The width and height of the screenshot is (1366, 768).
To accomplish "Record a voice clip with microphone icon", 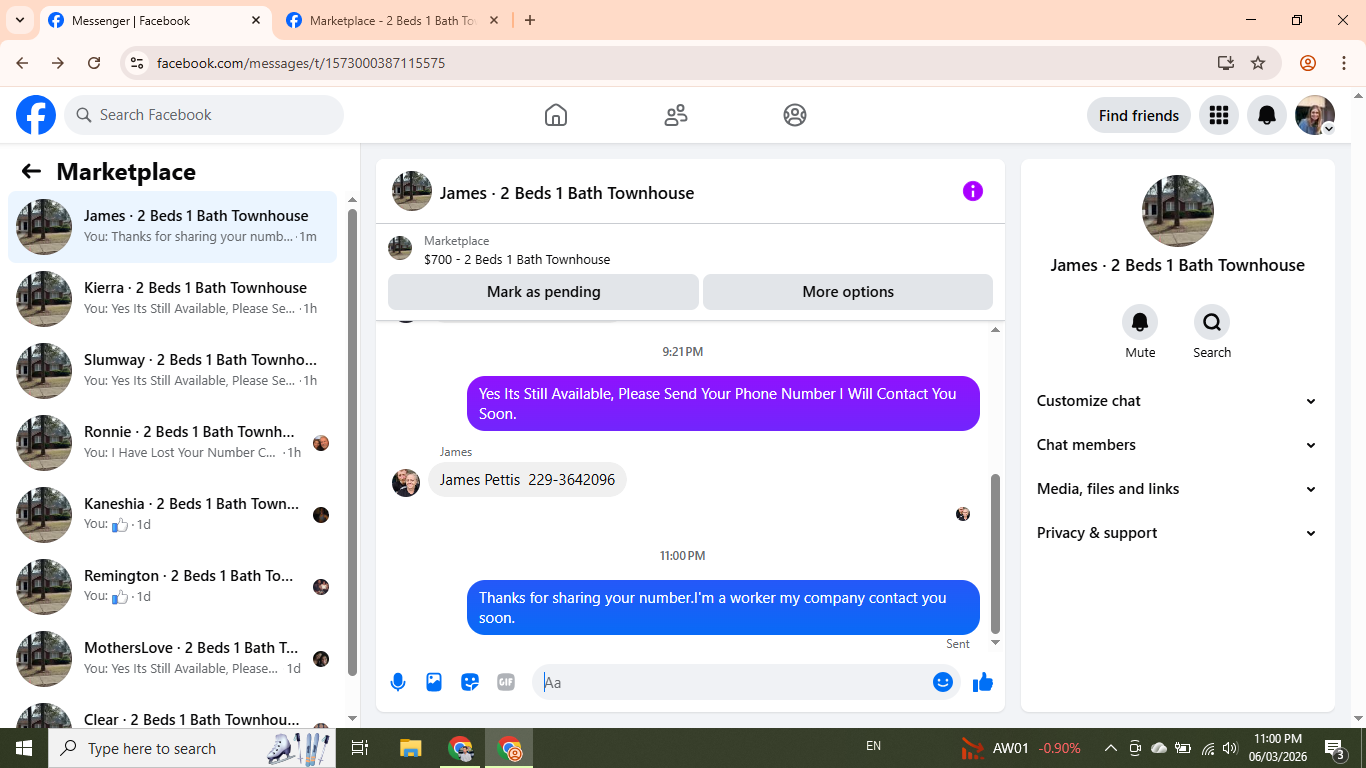I will [398, 682].
